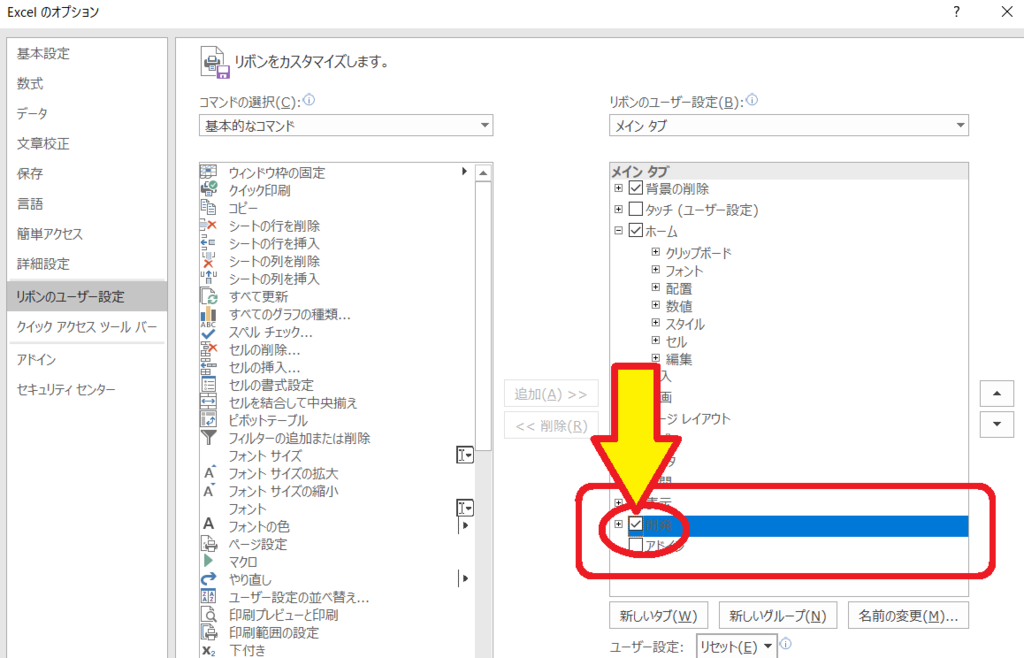The width and height of the screenshot is (1024, 658).
Task: Expand the タッチ (ユーザー設定) tree node
Action: (x=618, y=209)
